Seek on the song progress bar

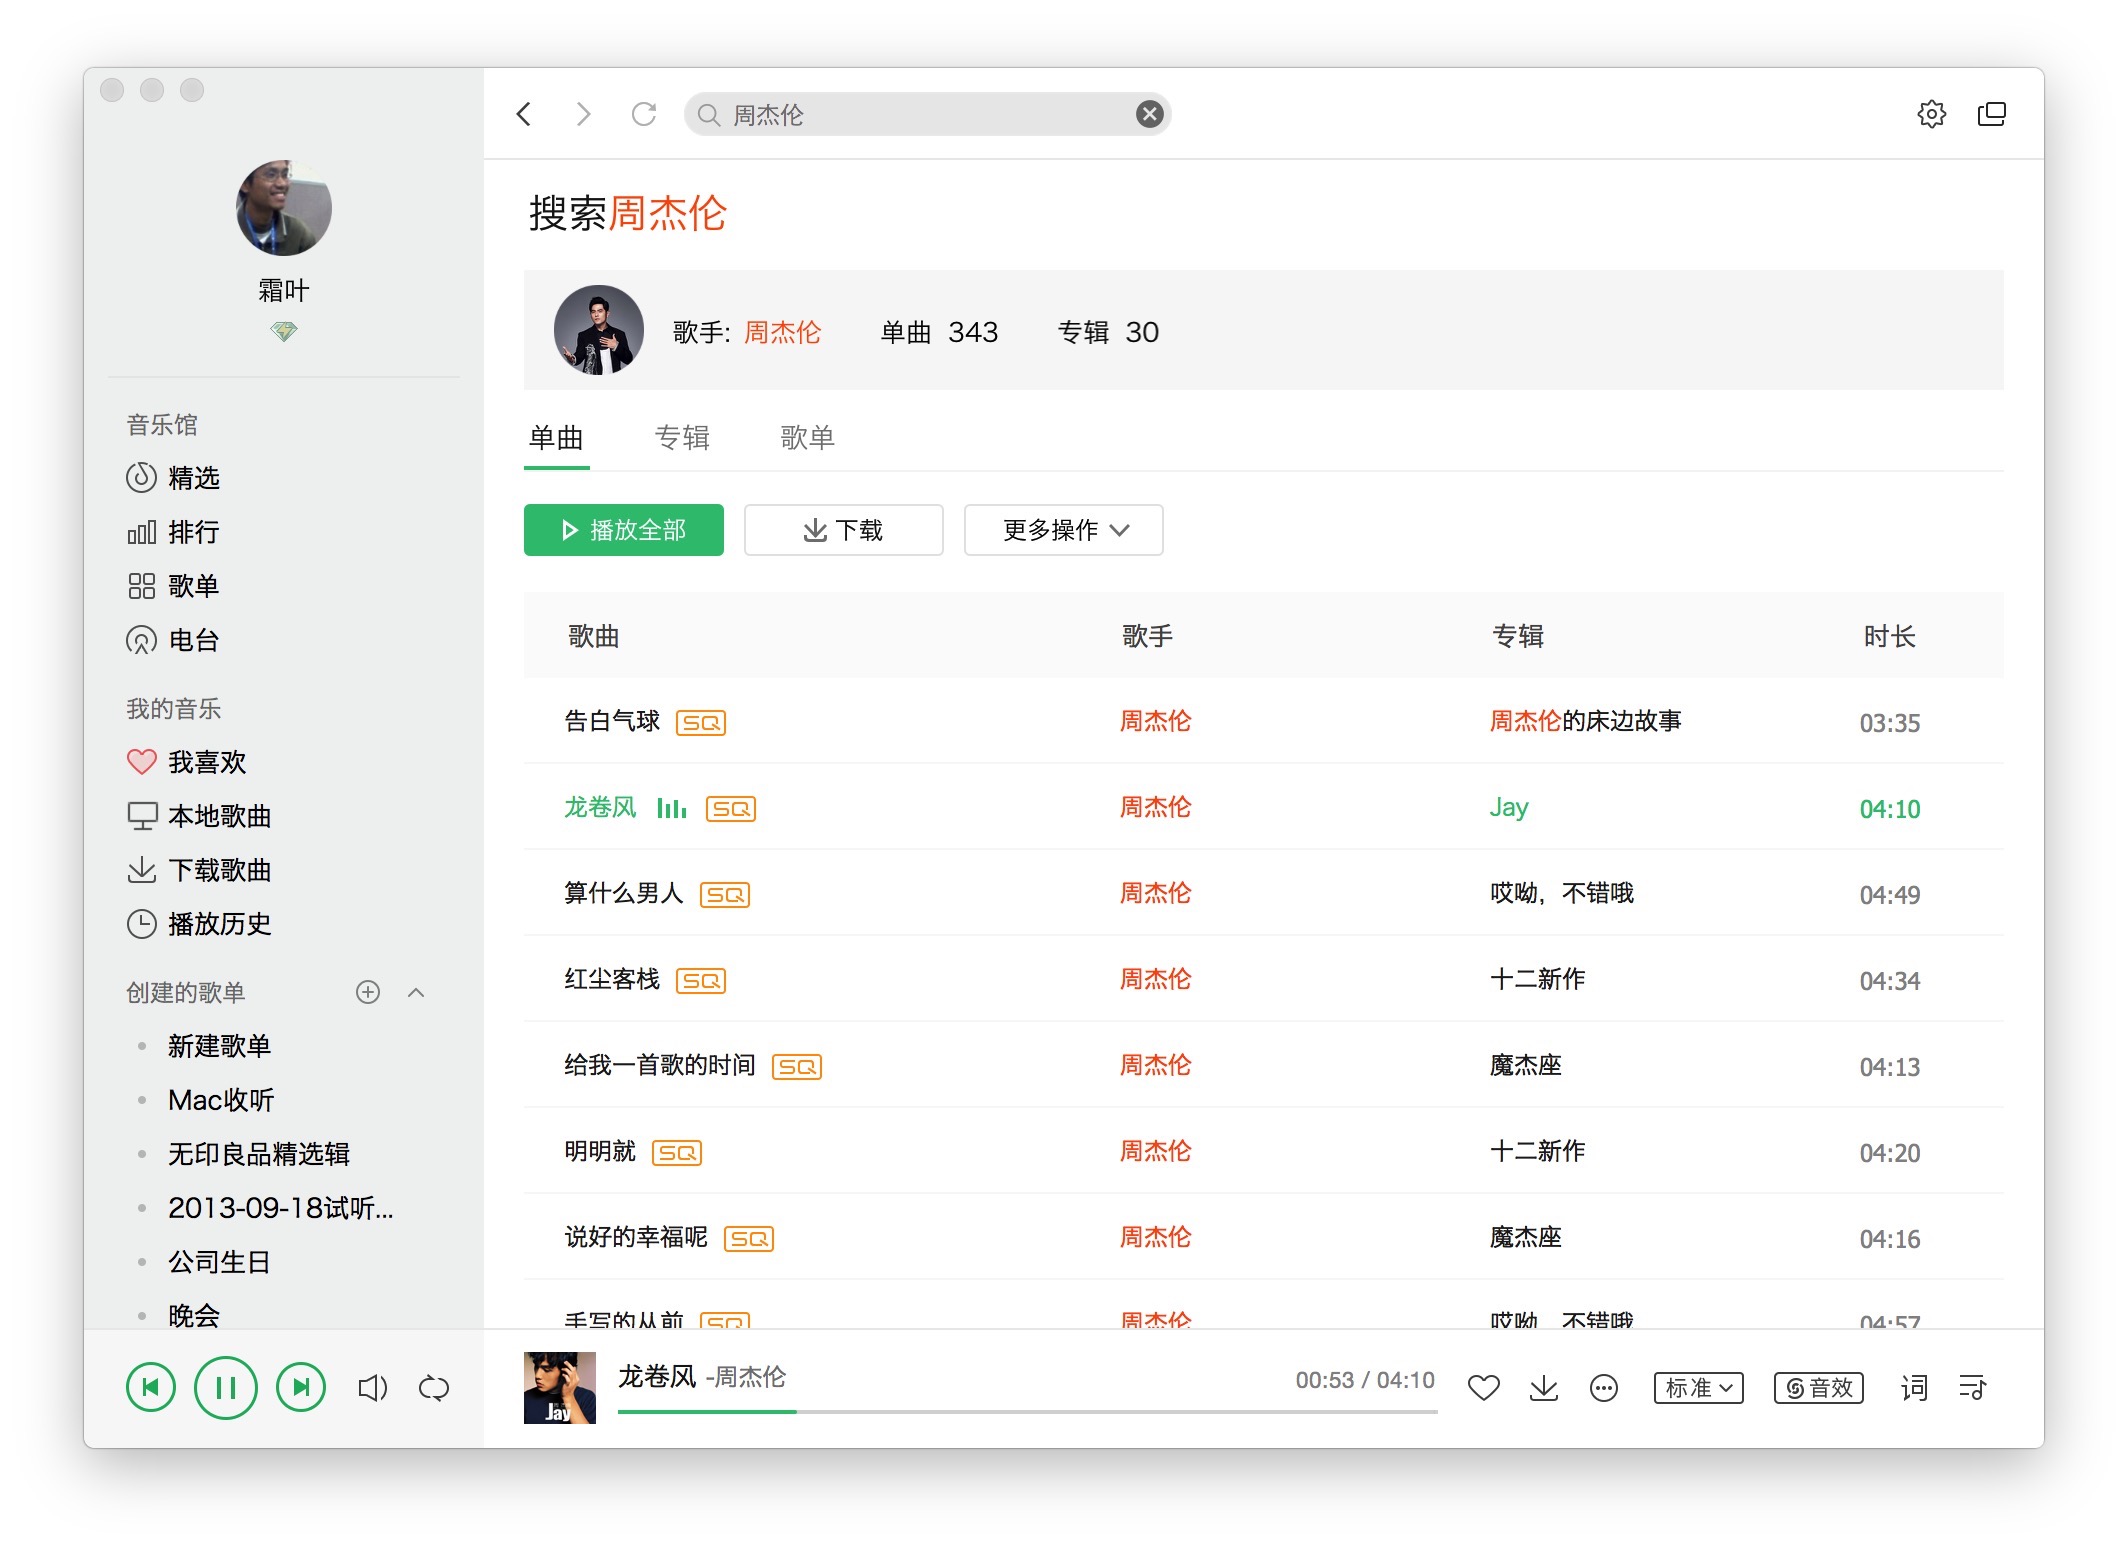pos(1027,1412)
